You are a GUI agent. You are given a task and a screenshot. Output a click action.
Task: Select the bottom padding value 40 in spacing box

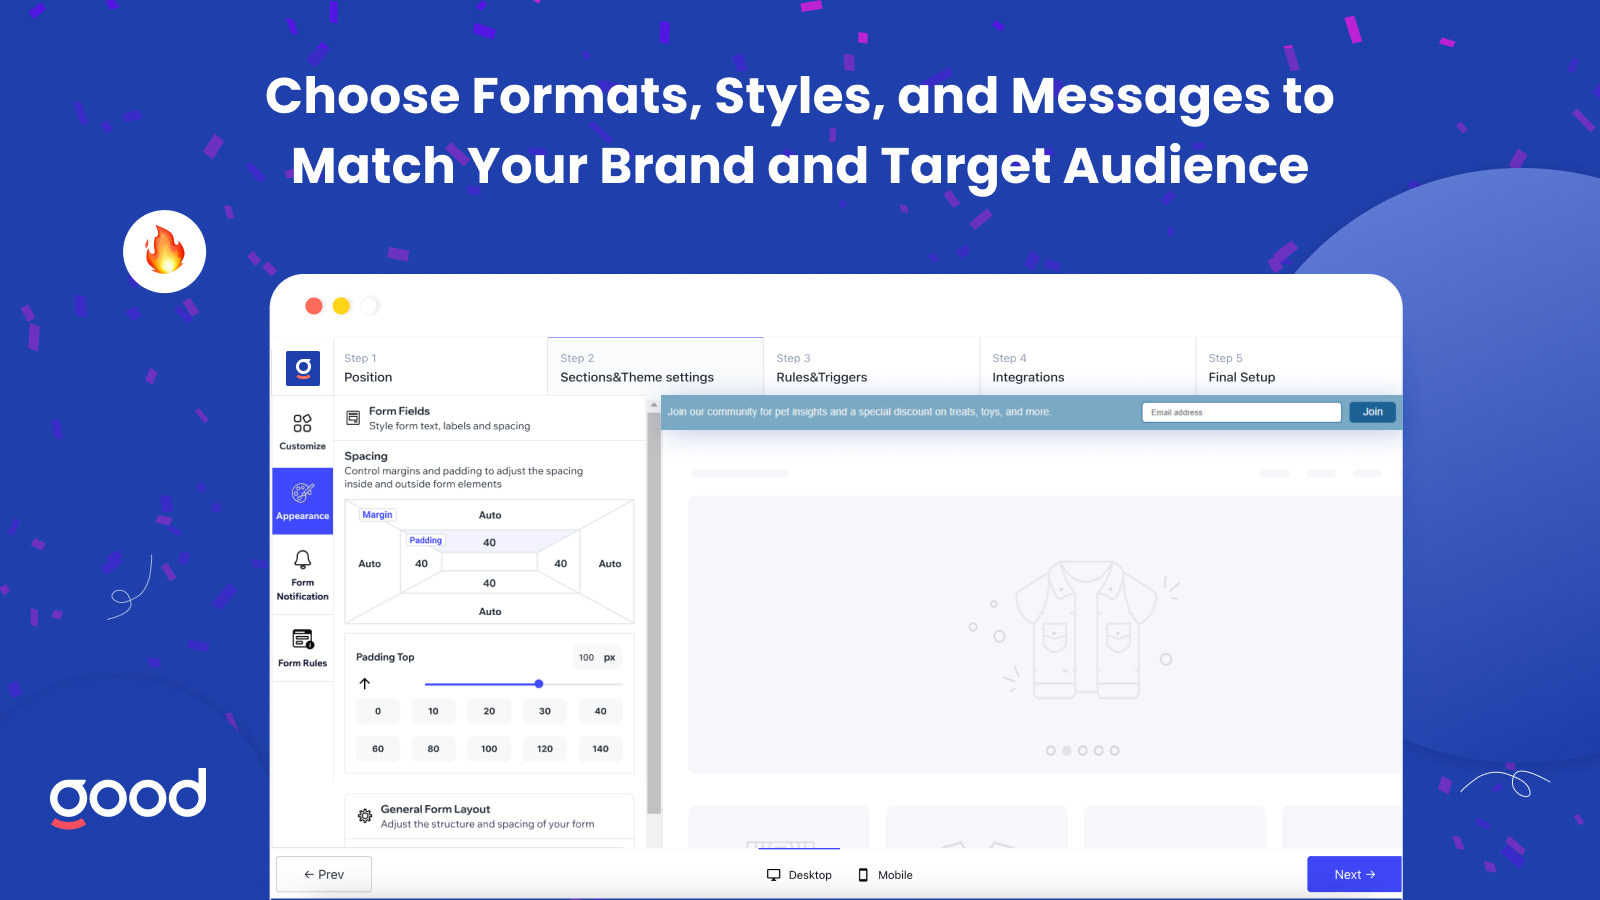point(489,583)
